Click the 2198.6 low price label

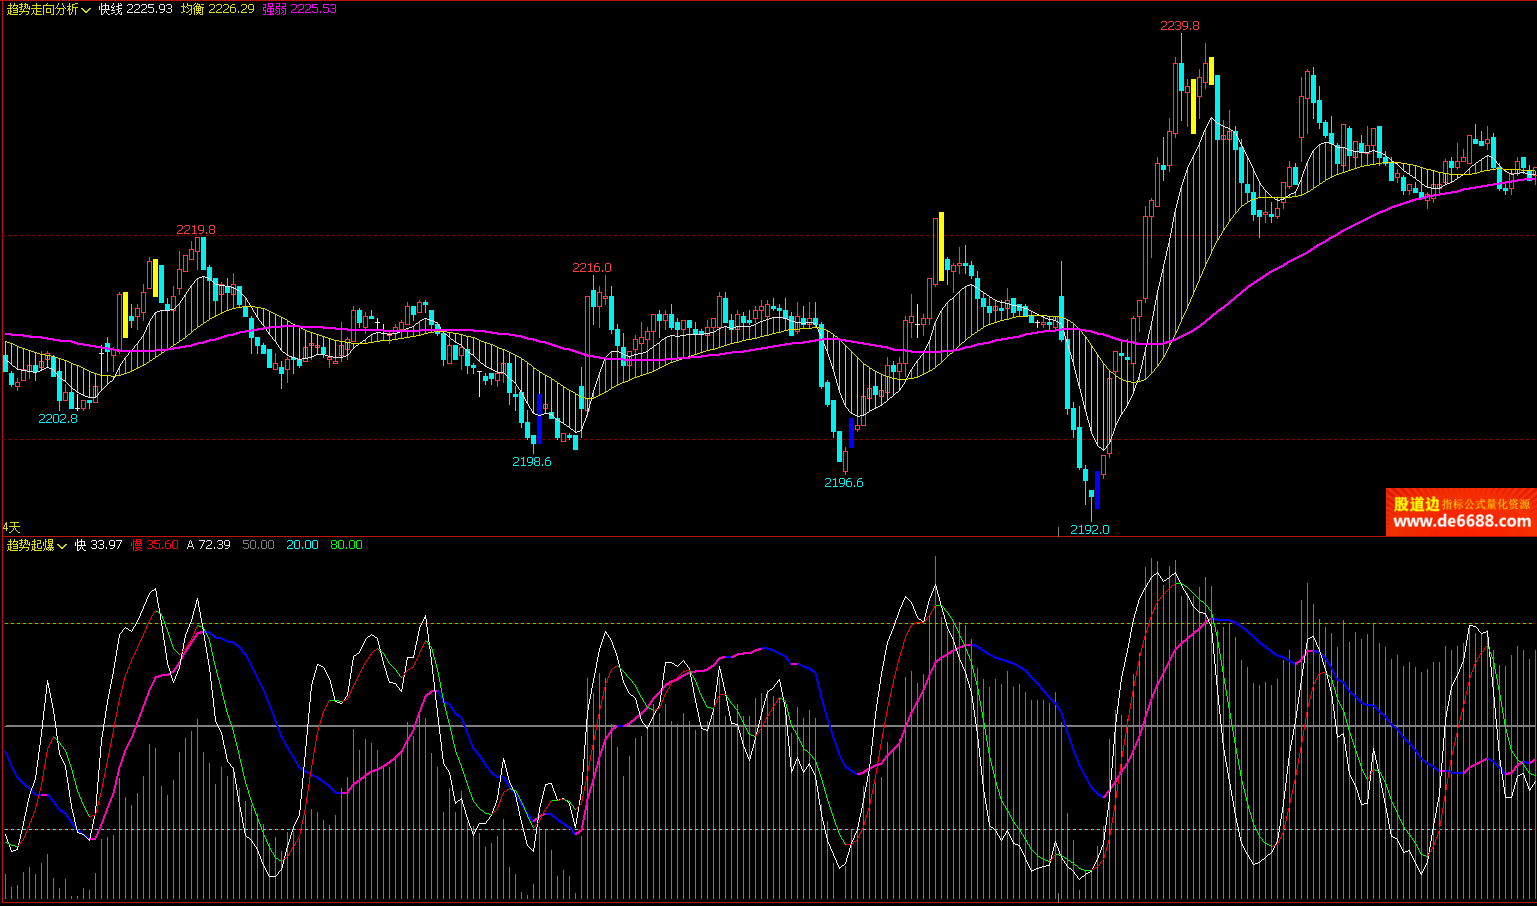[x=531, y=462]
